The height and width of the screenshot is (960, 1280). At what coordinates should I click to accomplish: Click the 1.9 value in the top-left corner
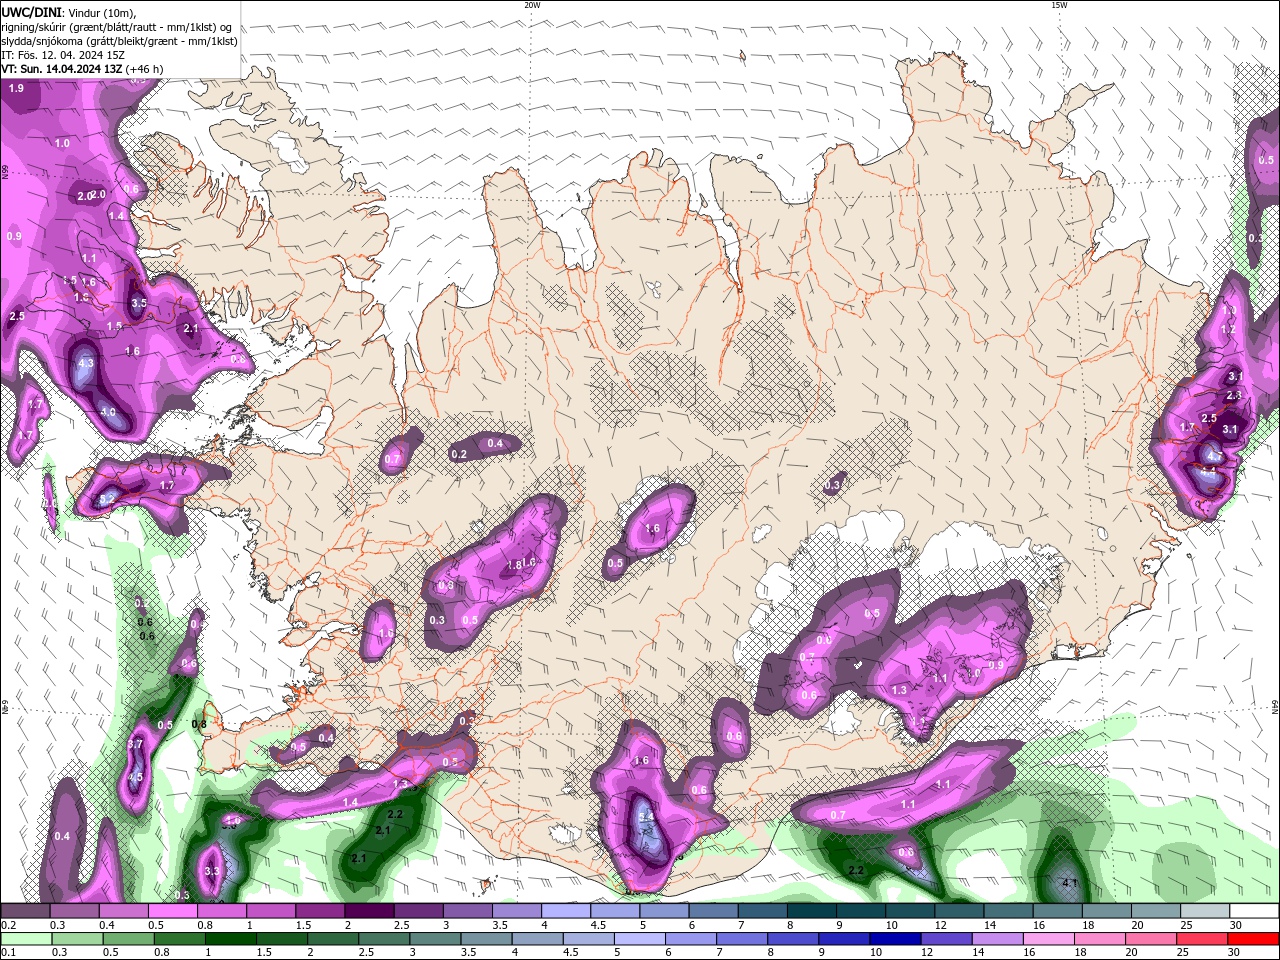[16, 89]
